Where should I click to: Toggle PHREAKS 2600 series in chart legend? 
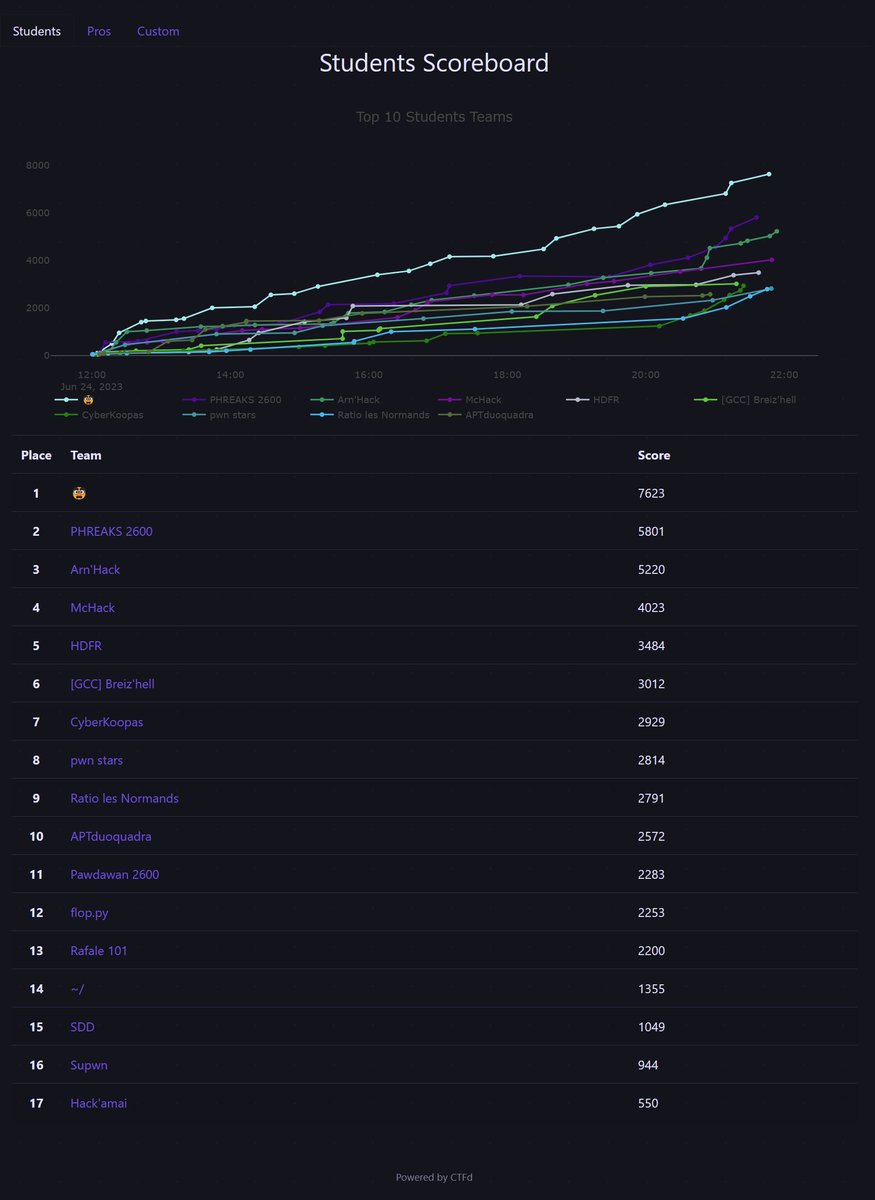point(232,400)
